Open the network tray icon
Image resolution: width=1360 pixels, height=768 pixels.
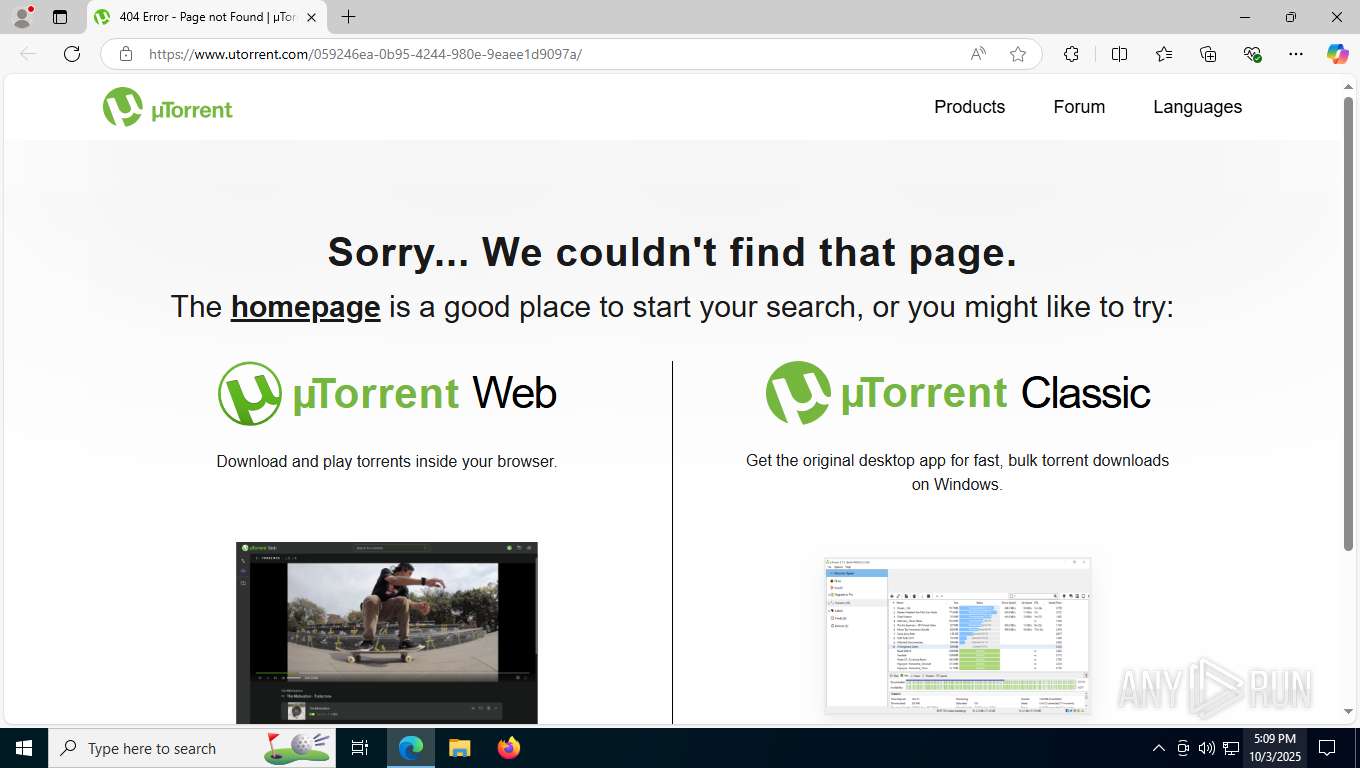[1231, 748]
